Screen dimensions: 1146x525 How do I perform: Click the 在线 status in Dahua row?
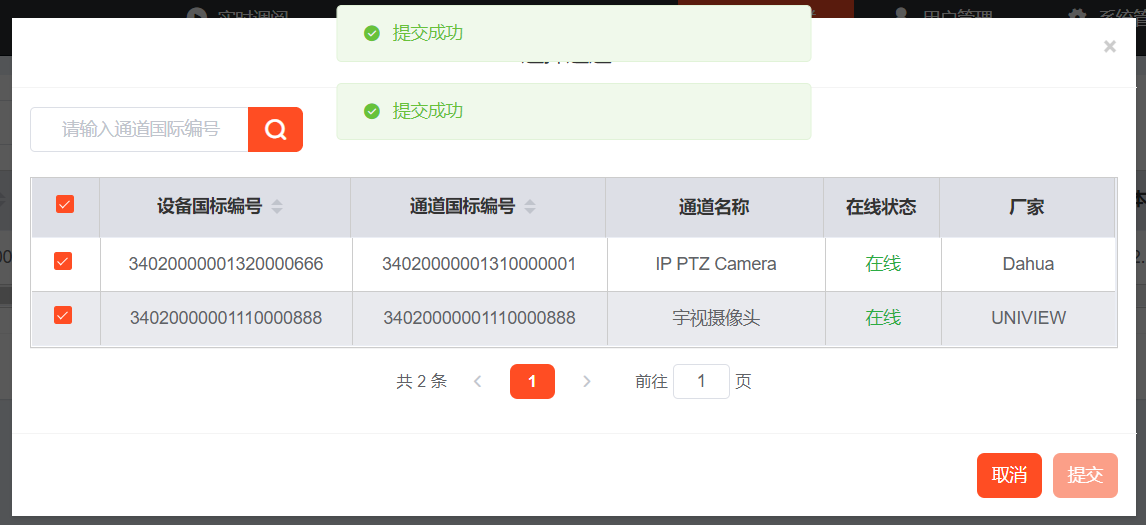(x=883, y=264)
